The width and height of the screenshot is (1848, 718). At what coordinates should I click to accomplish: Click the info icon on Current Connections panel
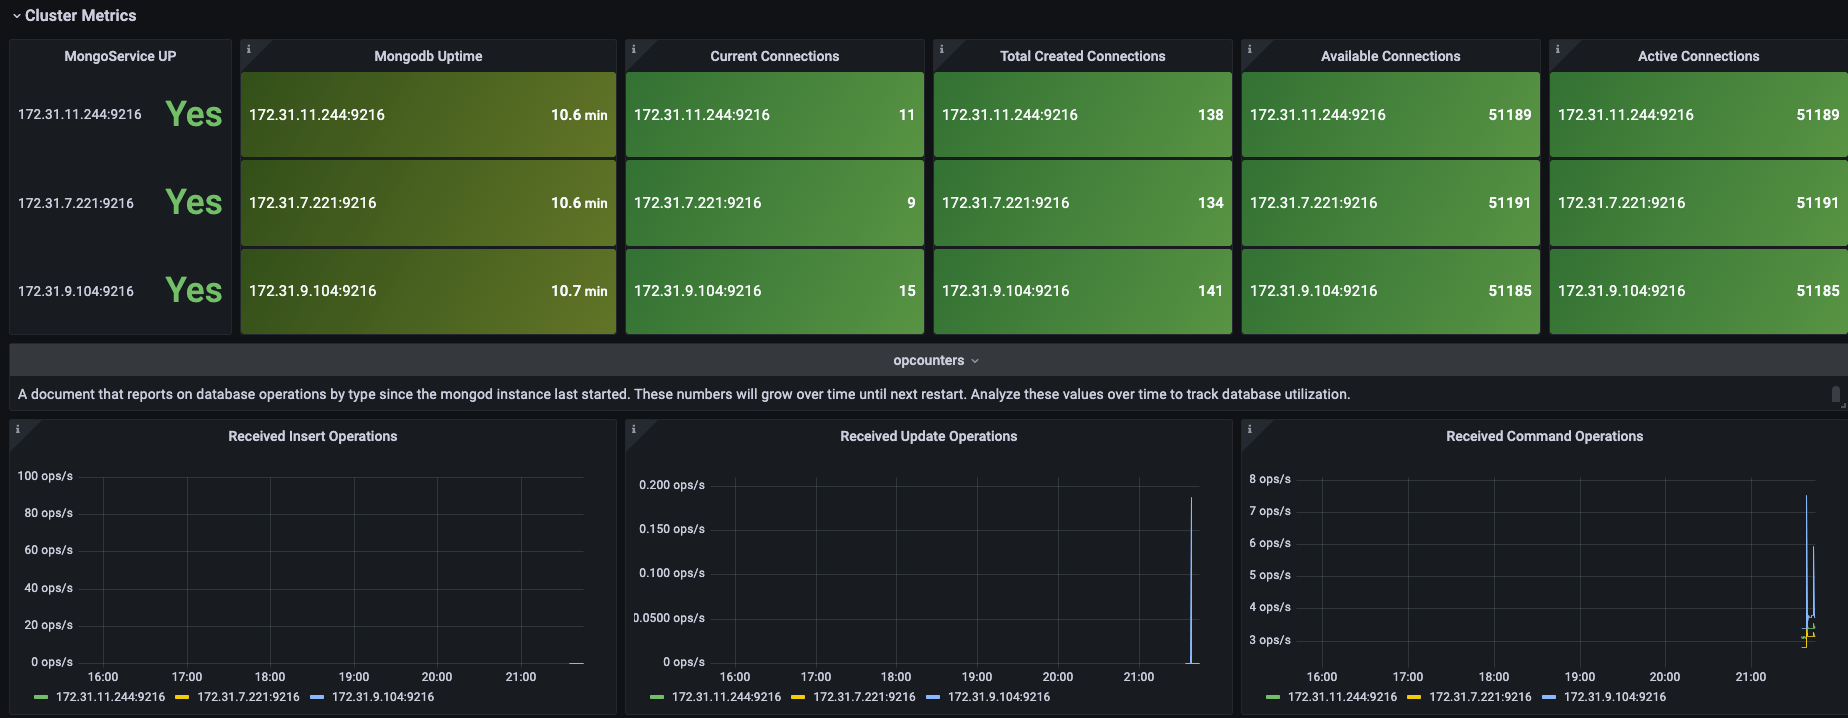pyautogui.click(x=633, y=49)
